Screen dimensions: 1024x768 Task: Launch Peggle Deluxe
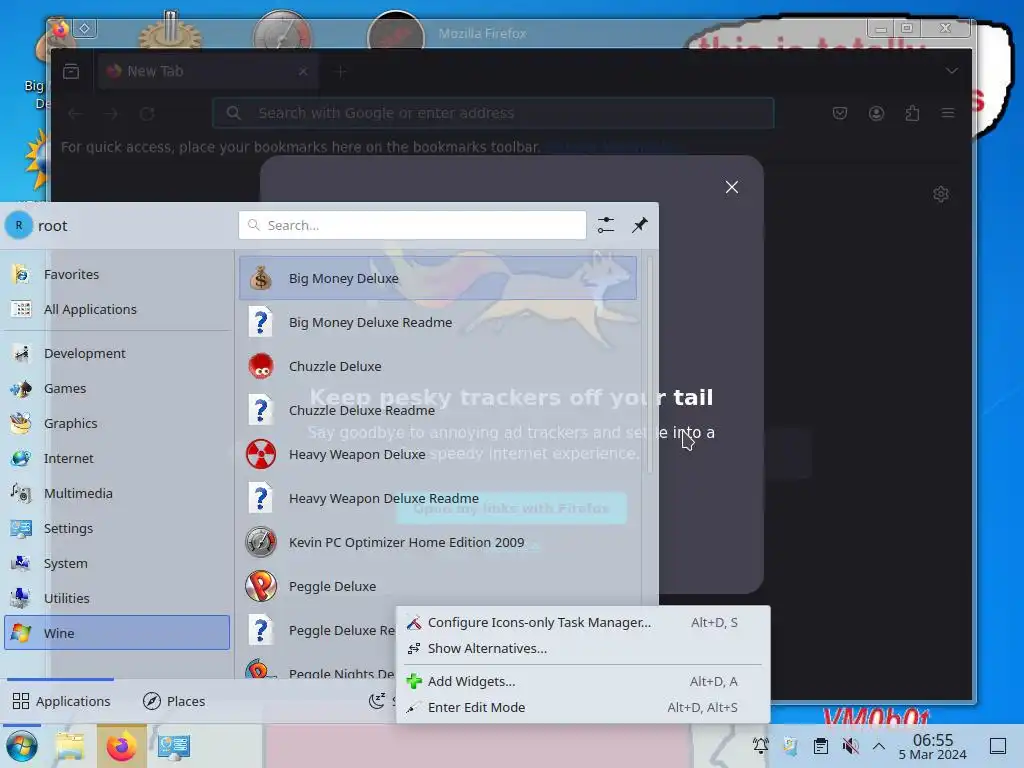tap(438, 586)
